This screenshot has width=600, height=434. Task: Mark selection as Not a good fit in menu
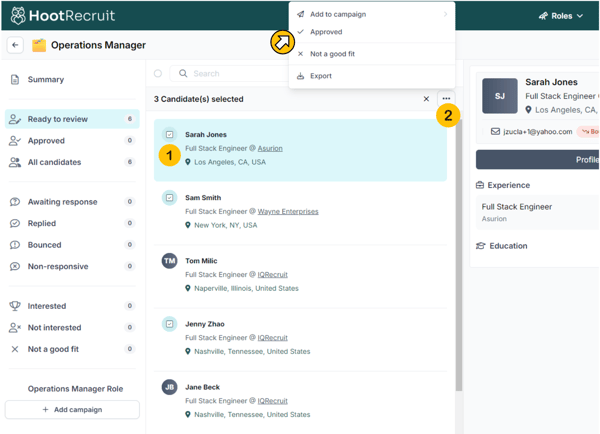332,54
